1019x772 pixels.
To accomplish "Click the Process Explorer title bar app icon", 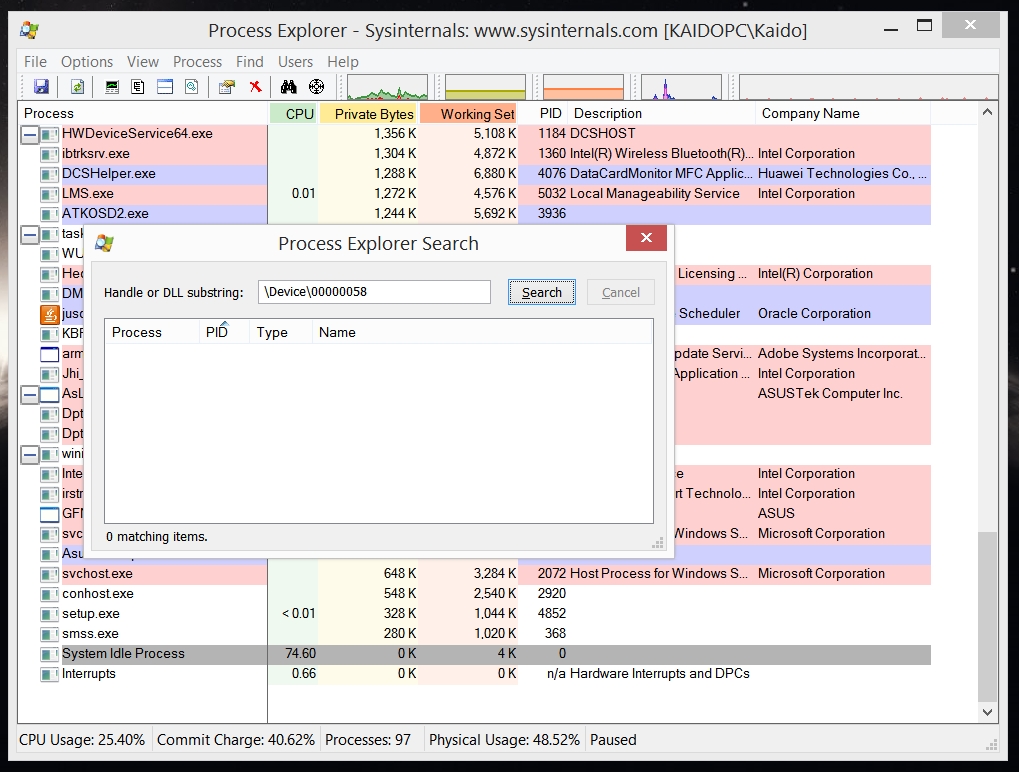I will (x=30, y=30).
